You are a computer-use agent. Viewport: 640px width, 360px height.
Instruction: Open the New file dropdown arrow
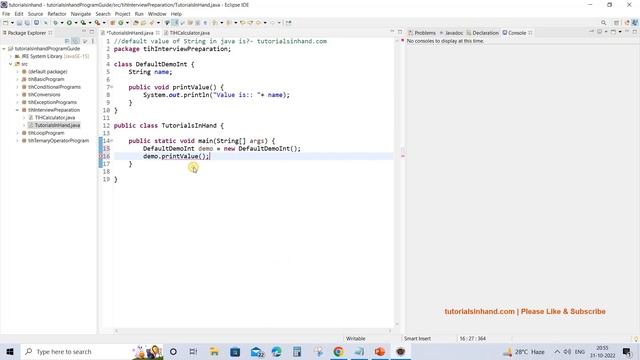(12, 23)
